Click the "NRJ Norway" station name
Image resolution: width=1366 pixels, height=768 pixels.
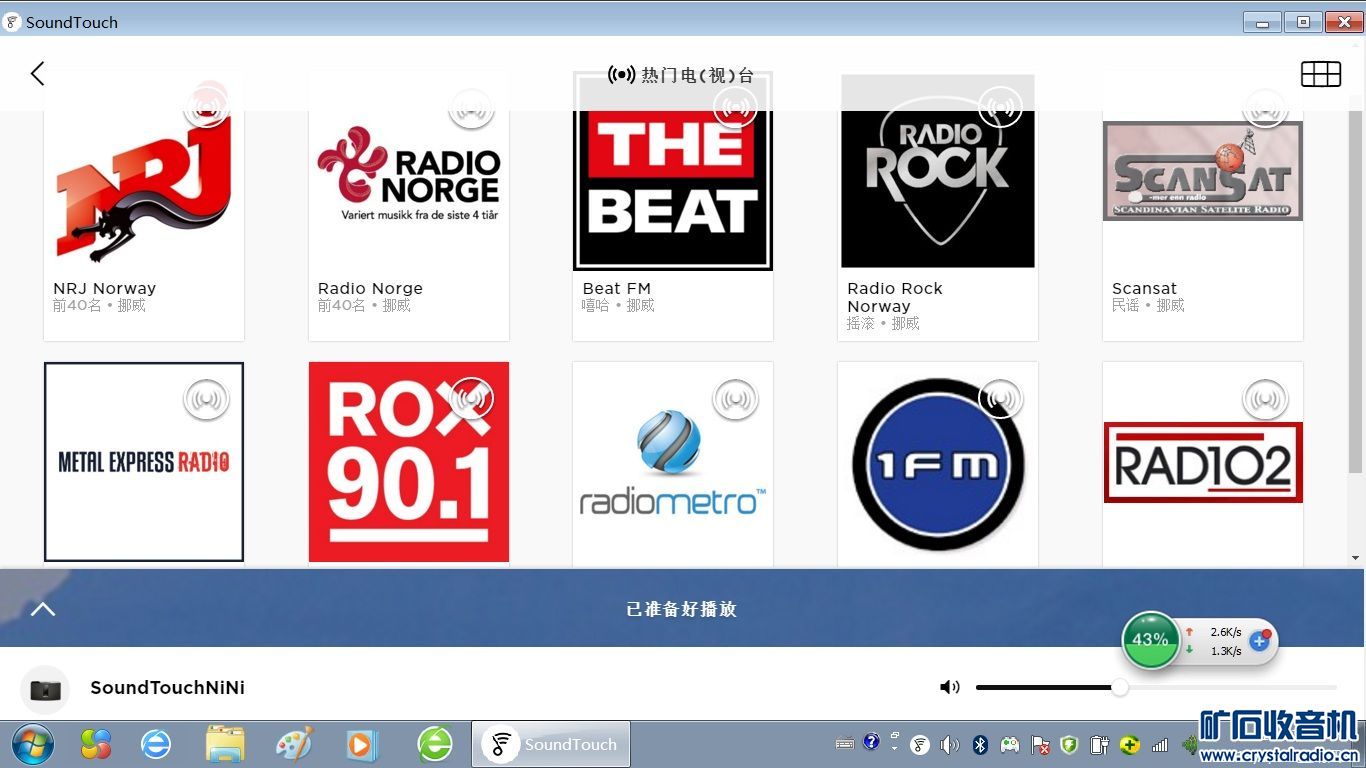point(104,288)
